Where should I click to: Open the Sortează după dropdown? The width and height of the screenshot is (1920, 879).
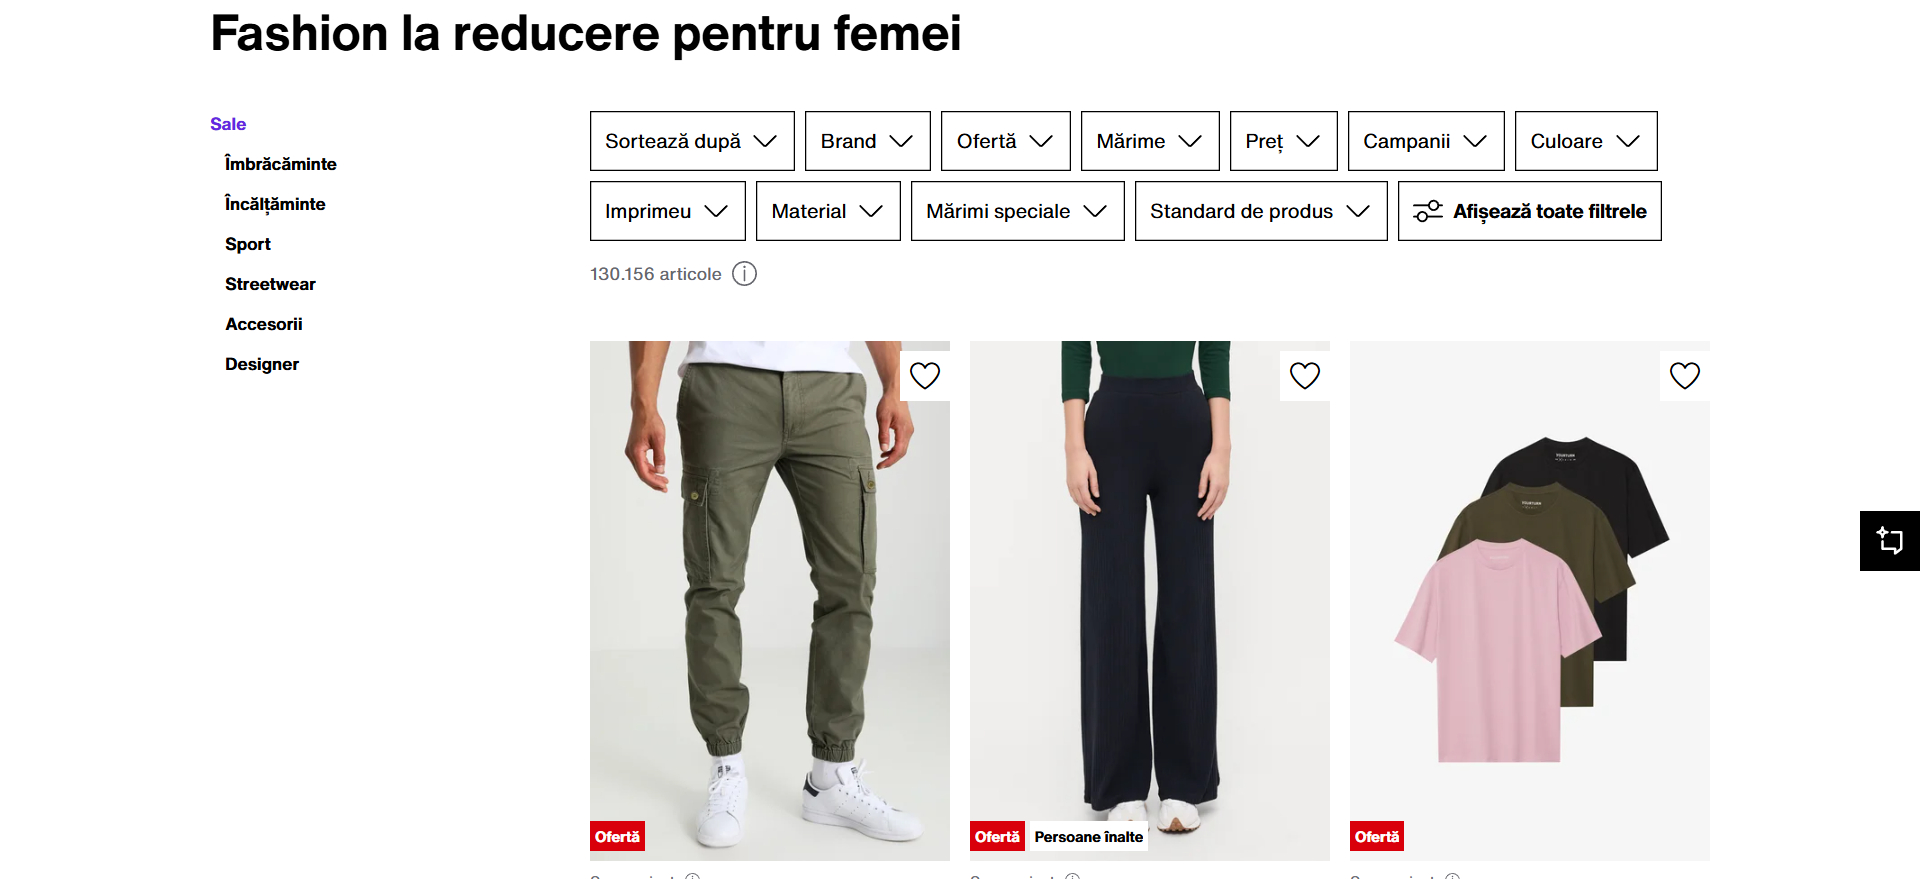pyautogui.click(x=692, y=141)
